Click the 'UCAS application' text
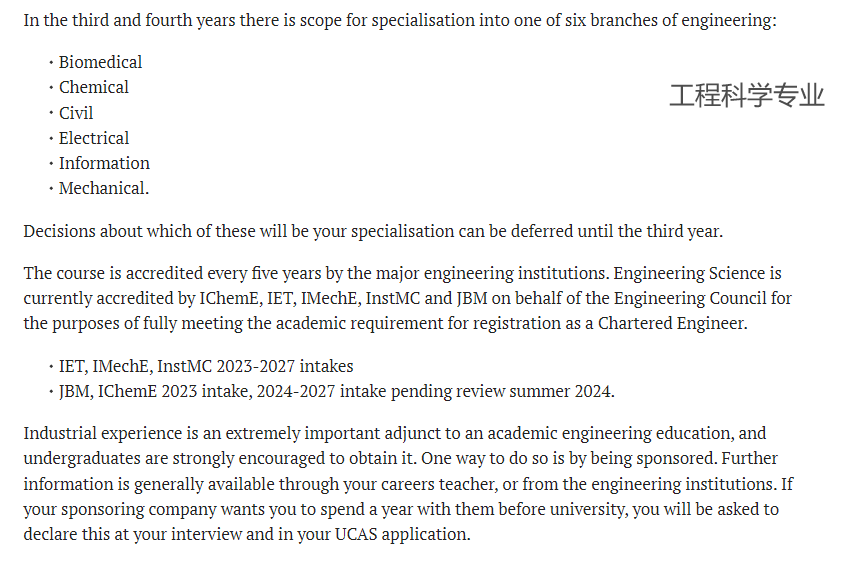The width and height of the screenshot is (856, 562). (401, 534)
